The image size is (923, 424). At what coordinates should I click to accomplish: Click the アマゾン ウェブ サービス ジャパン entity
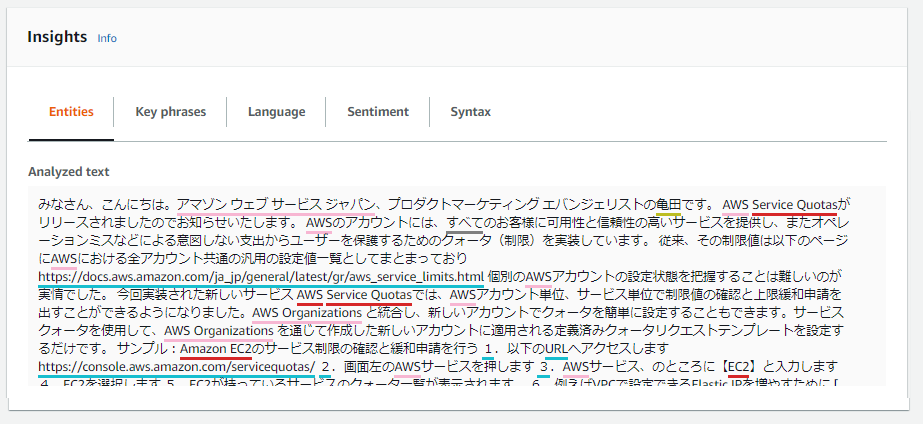coord(276,205)
